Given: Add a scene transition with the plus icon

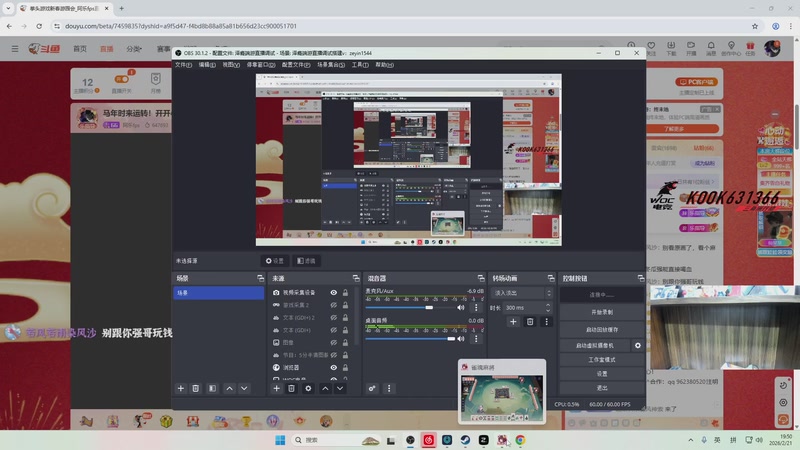Looking at the screenshot, I should tap(513, 321).
